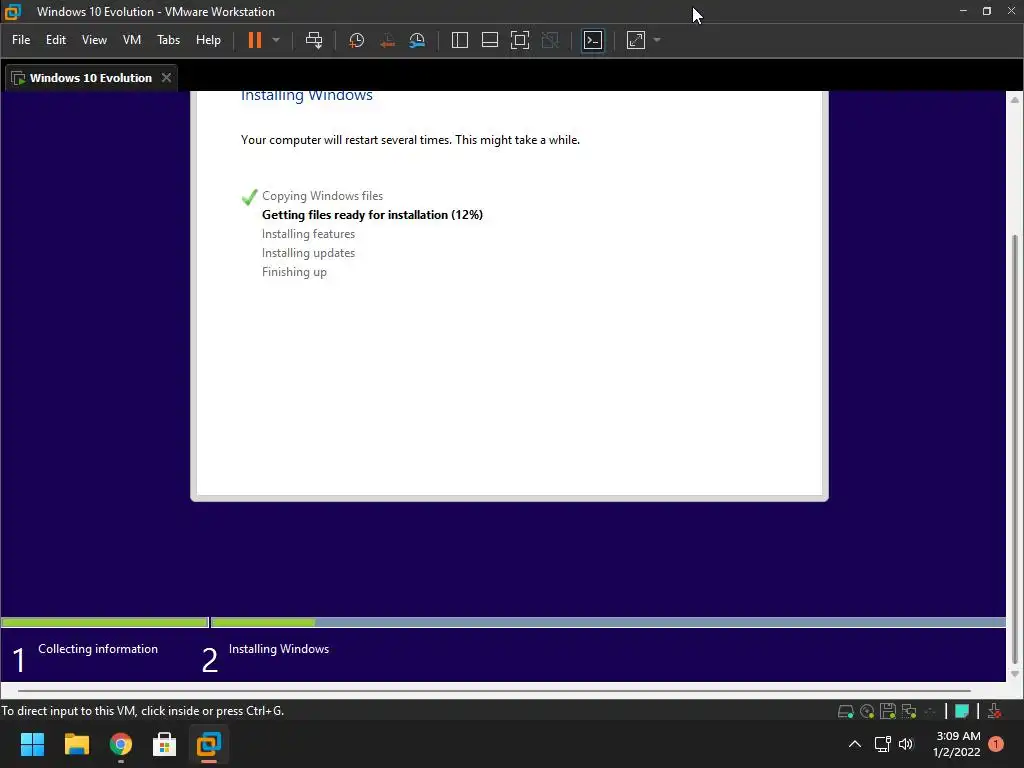Click network adapter status icon
The width and height of the screenshot is (1024, 768).
(908, 711)
